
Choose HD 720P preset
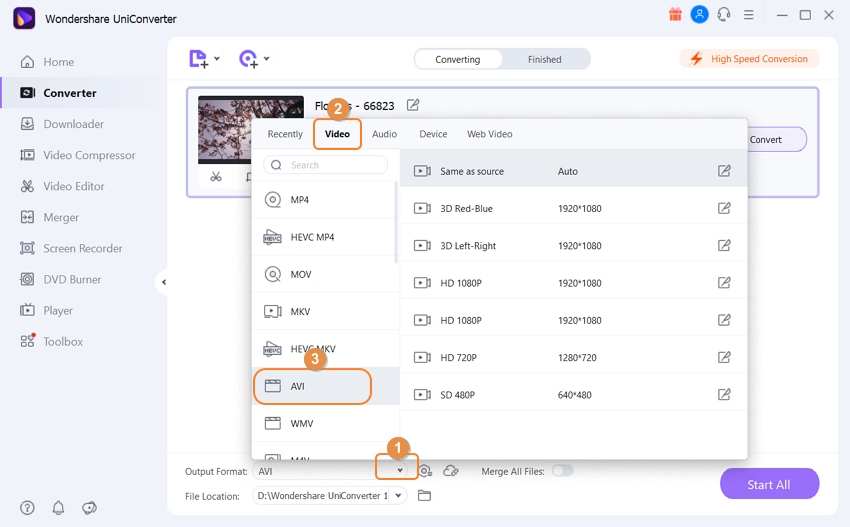(574, 357)
